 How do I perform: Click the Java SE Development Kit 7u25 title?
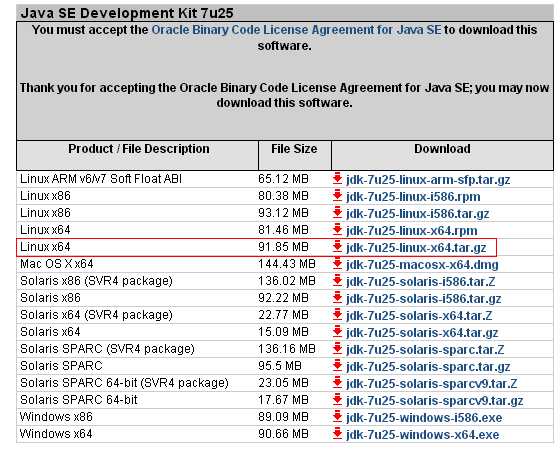click(x=127, y=13)
